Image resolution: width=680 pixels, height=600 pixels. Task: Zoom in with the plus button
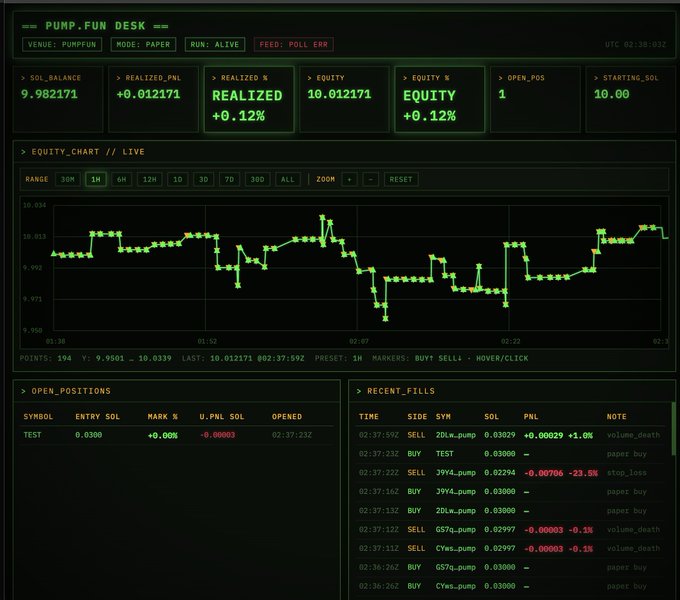click(349, 179)
